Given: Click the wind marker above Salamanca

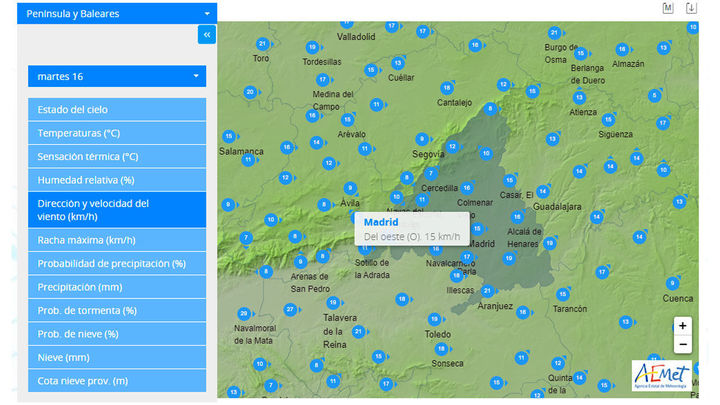Looking at the screenshot, I should pos(229,136).
